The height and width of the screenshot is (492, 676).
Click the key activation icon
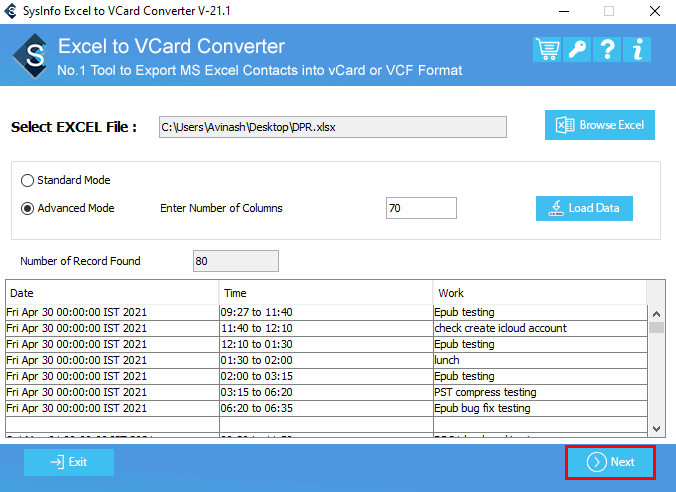point(577,50)
